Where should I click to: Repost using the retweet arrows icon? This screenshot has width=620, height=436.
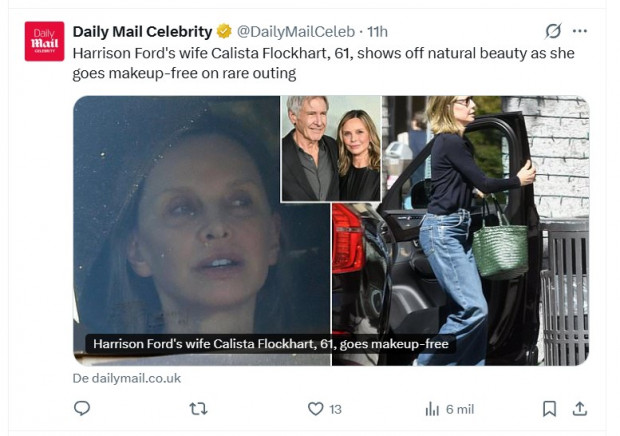198,408
